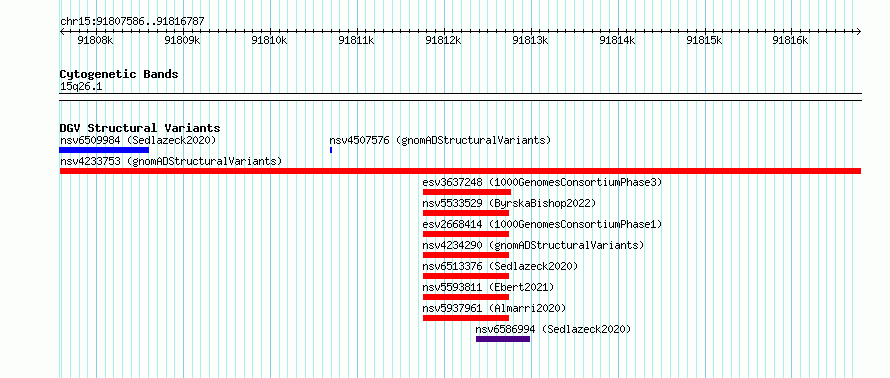Click the 91809k ruler mark
Viewport: 890px width, 378px height.
coord(183,41)
